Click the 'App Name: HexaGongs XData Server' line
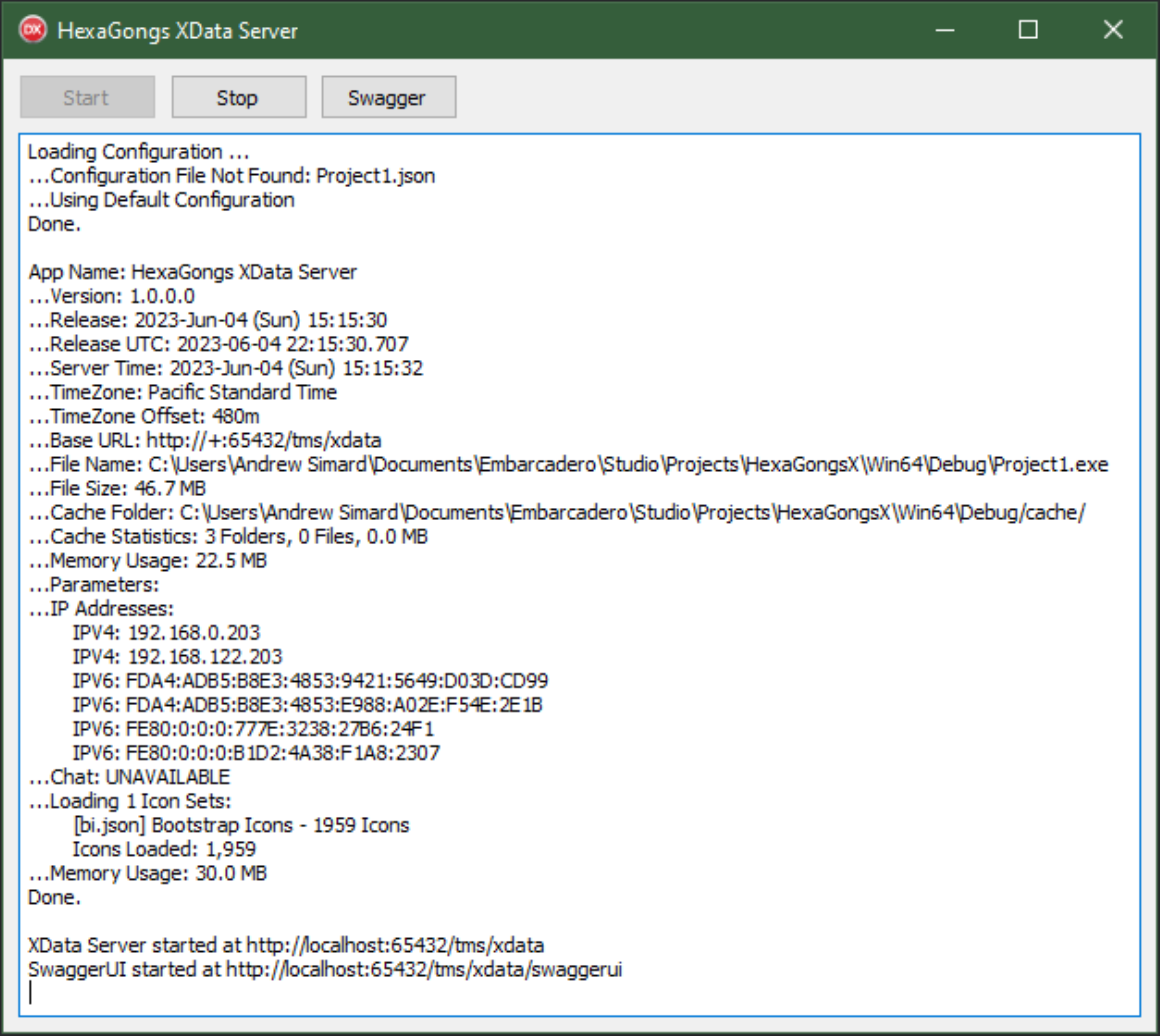Screen dimensions: 1160x1036 (x=192, y=272)
